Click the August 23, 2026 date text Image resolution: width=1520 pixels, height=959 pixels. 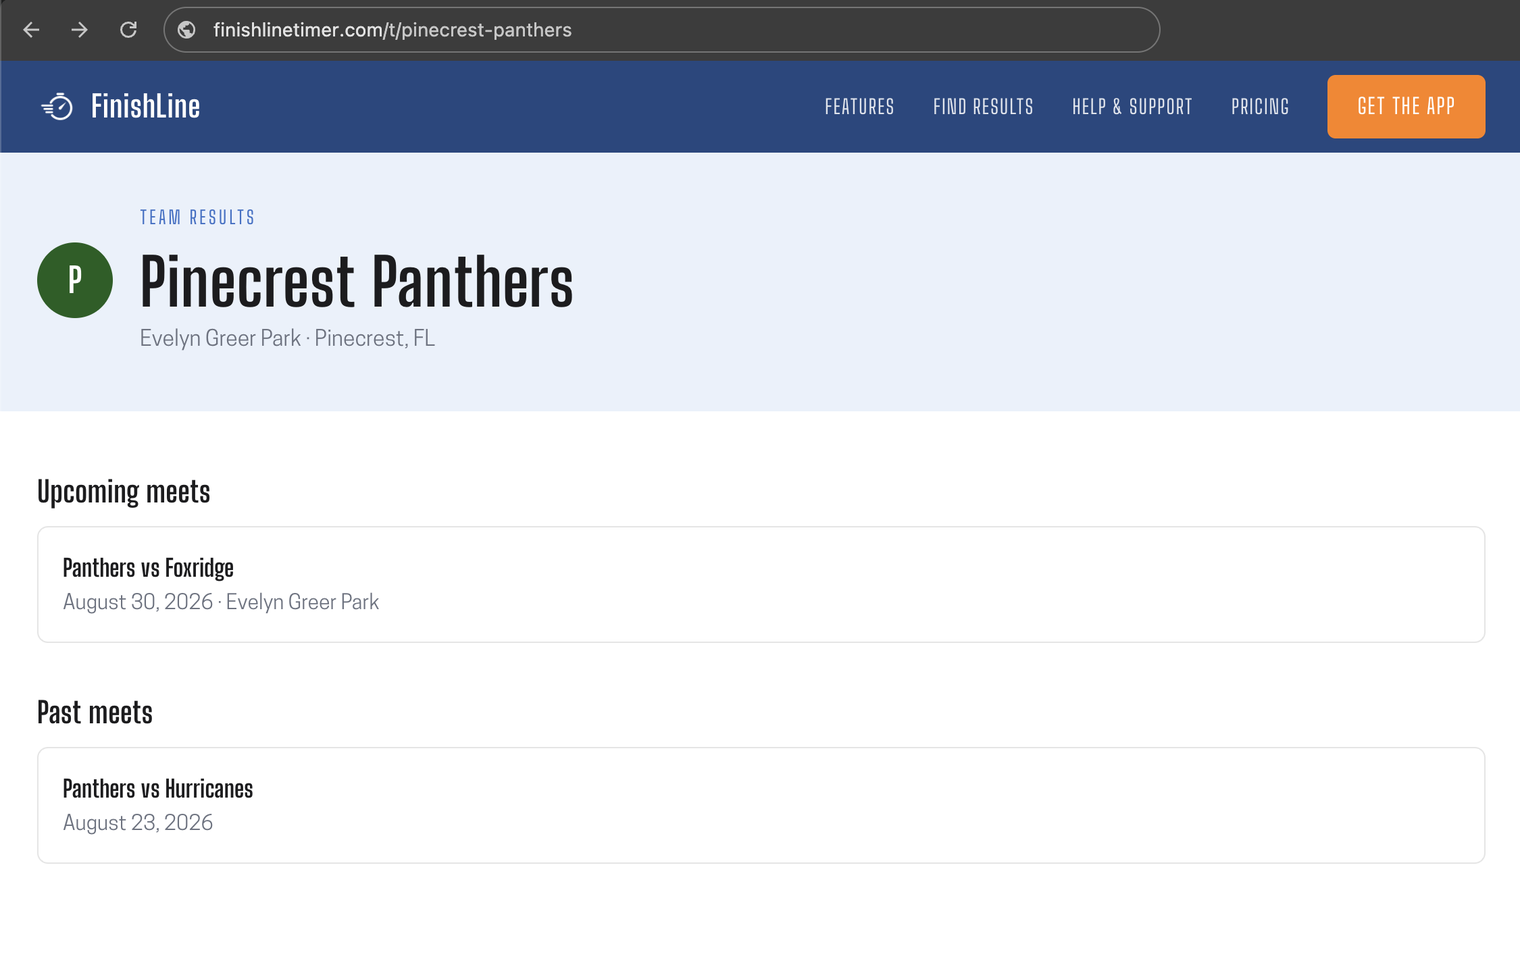click(x=138, y=823)
